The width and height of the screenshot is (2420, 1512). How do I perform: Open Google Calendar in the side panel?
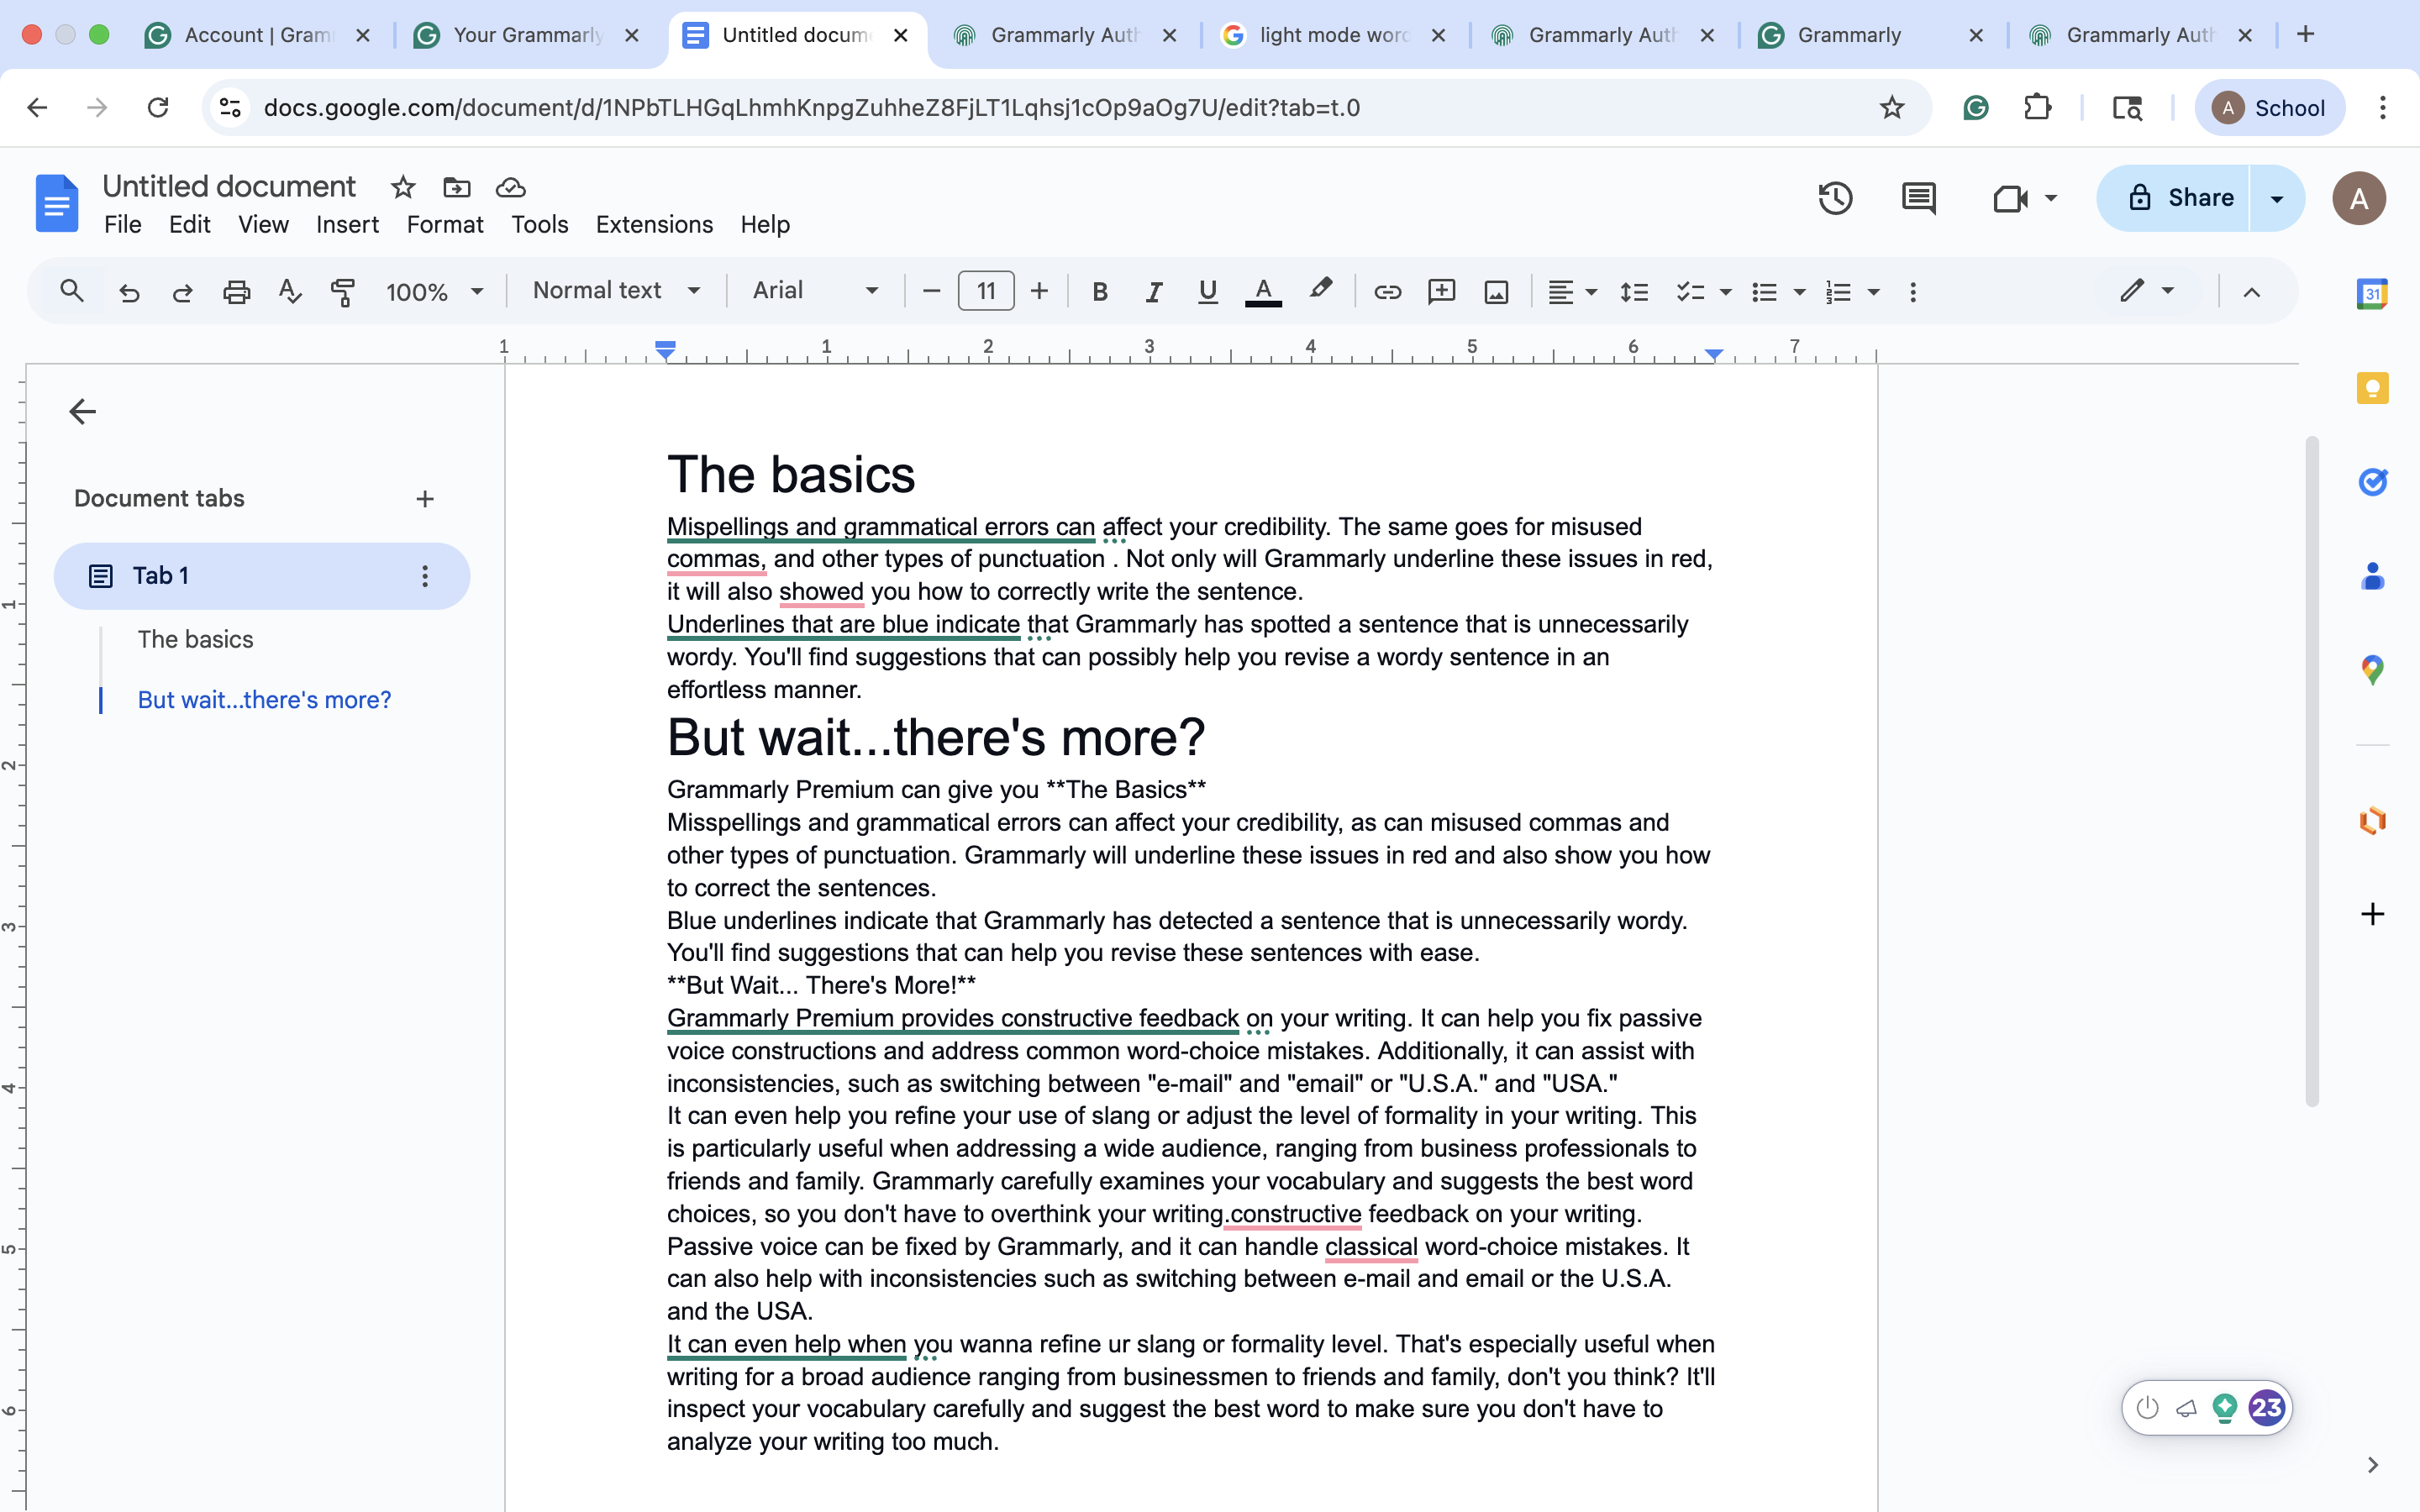[x=2374, y=293]
